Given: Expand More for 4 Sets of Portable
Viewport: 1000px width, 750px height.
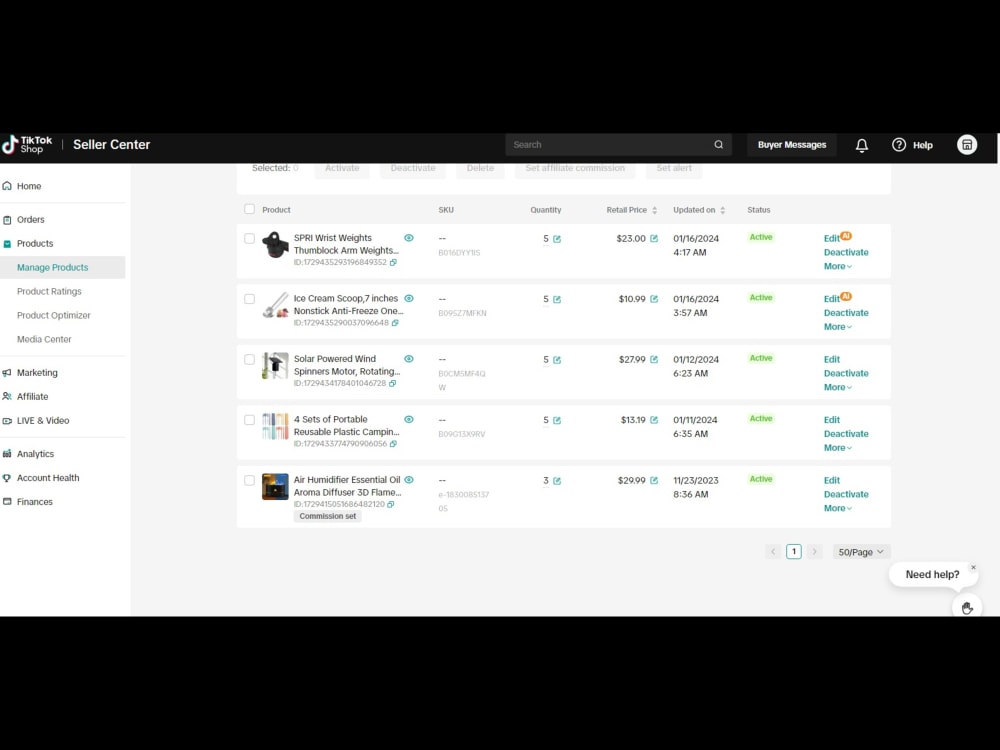Looking at the screenshot, I should [x=837, y=448].
